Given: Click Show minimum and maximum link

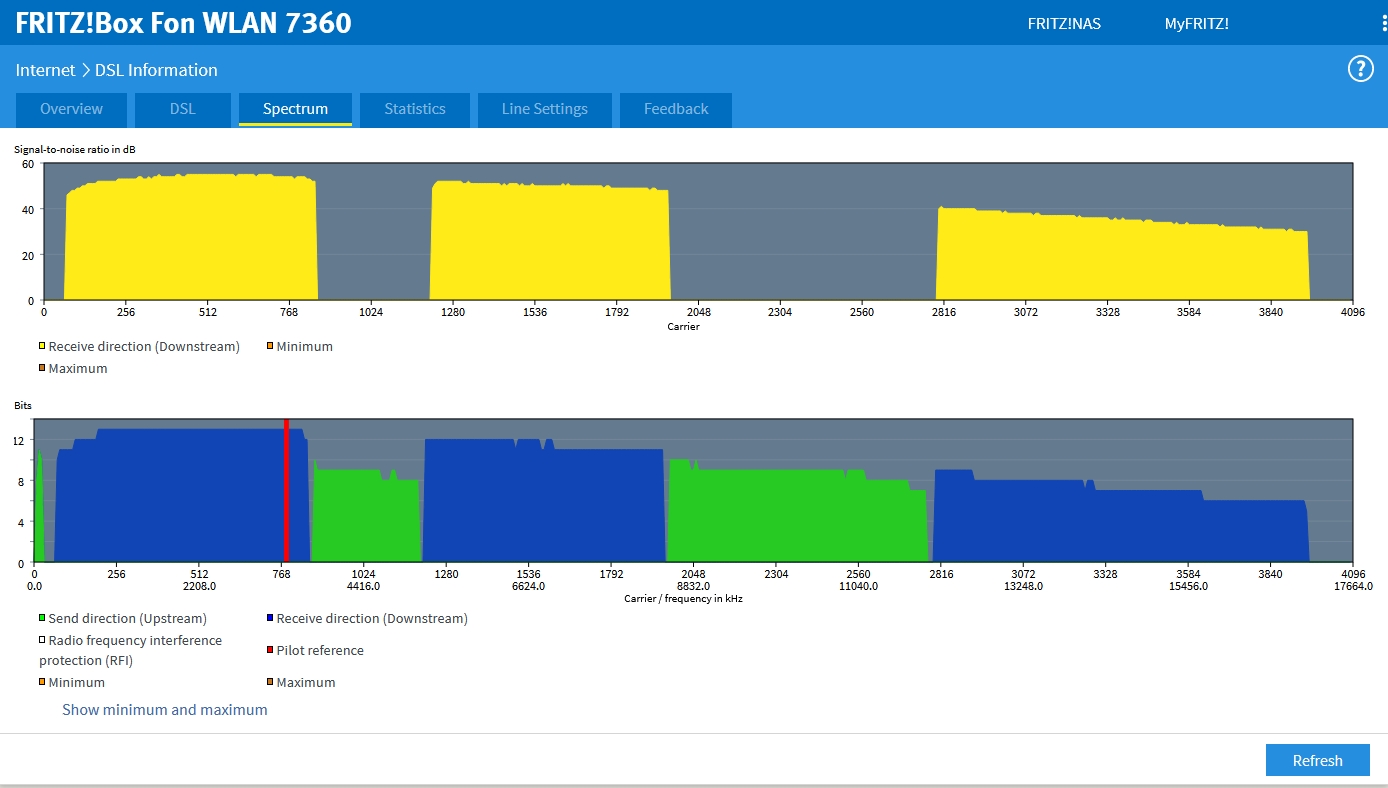Looking at the screenshot, I should 165,709.
